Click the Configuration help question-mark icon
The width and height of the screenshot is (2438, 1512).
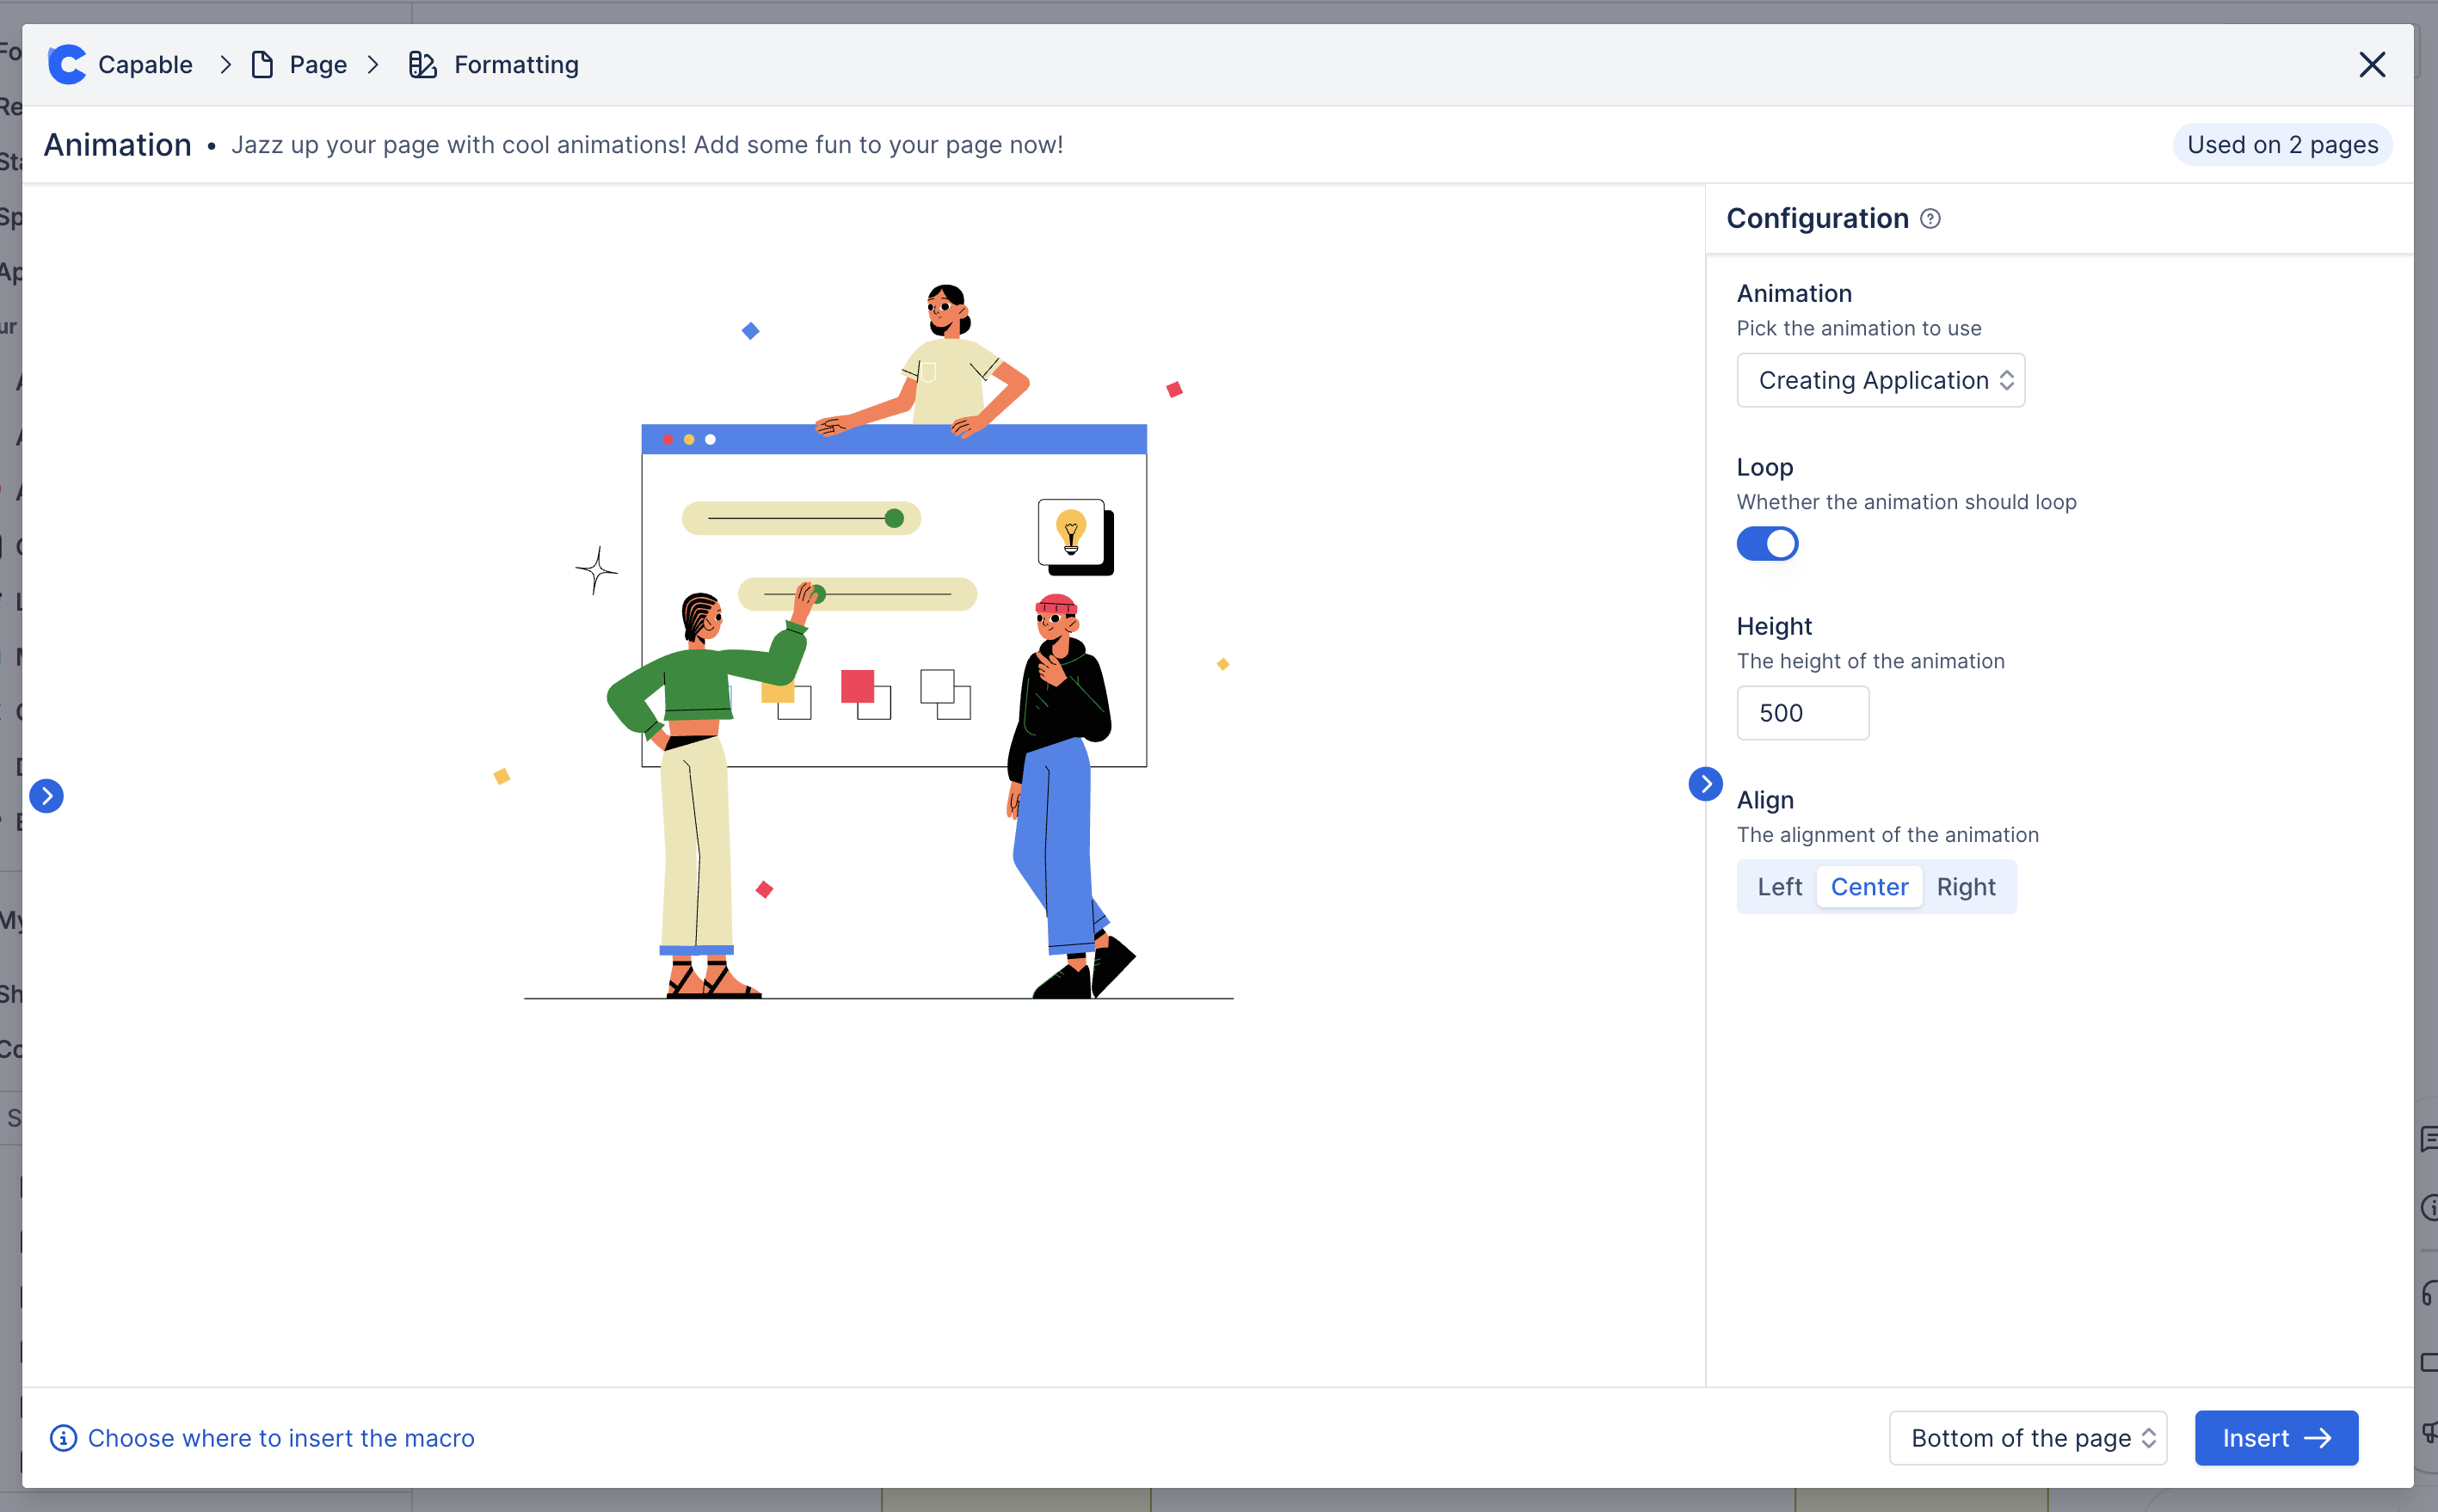(1931, 219)
